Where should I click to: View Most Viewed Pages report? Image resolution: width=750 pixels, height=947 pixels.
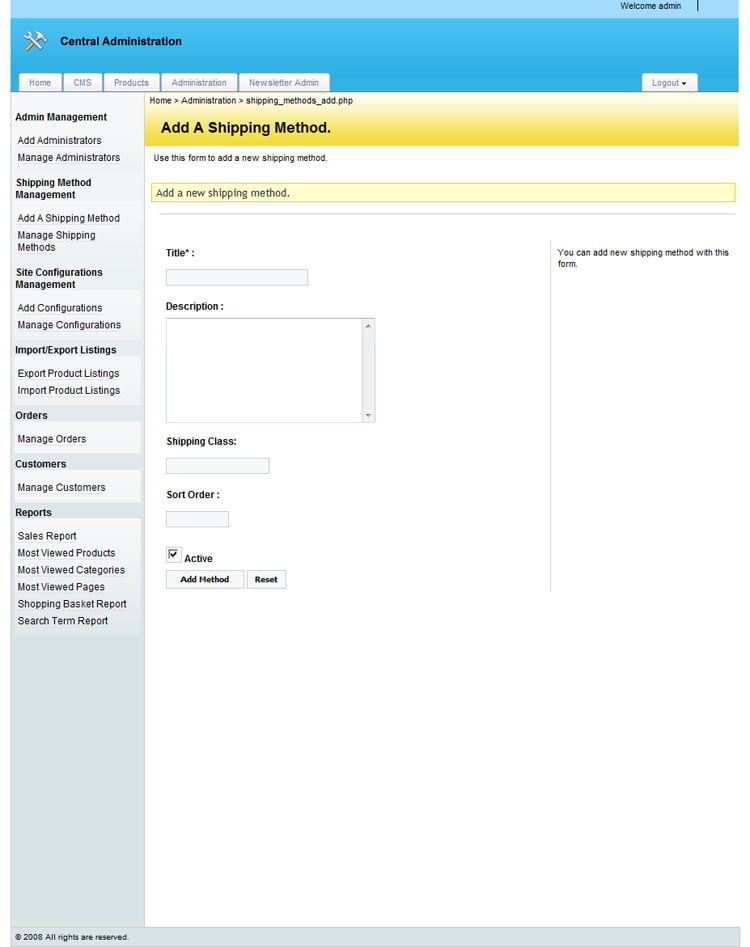pos(60,586)
